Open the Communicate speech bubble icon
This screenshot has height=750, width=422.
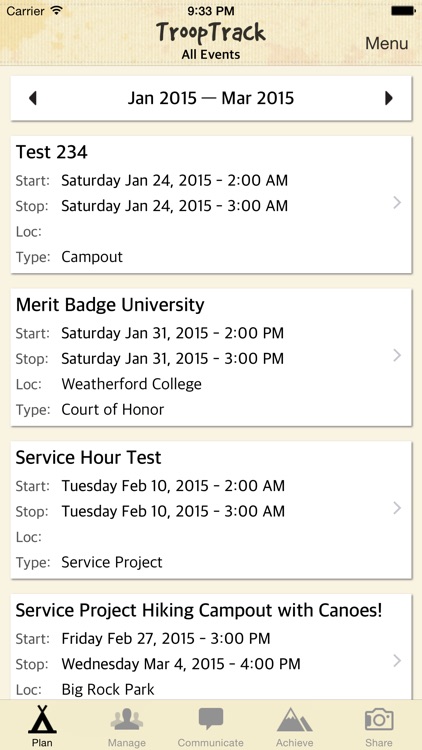[211, 719]
